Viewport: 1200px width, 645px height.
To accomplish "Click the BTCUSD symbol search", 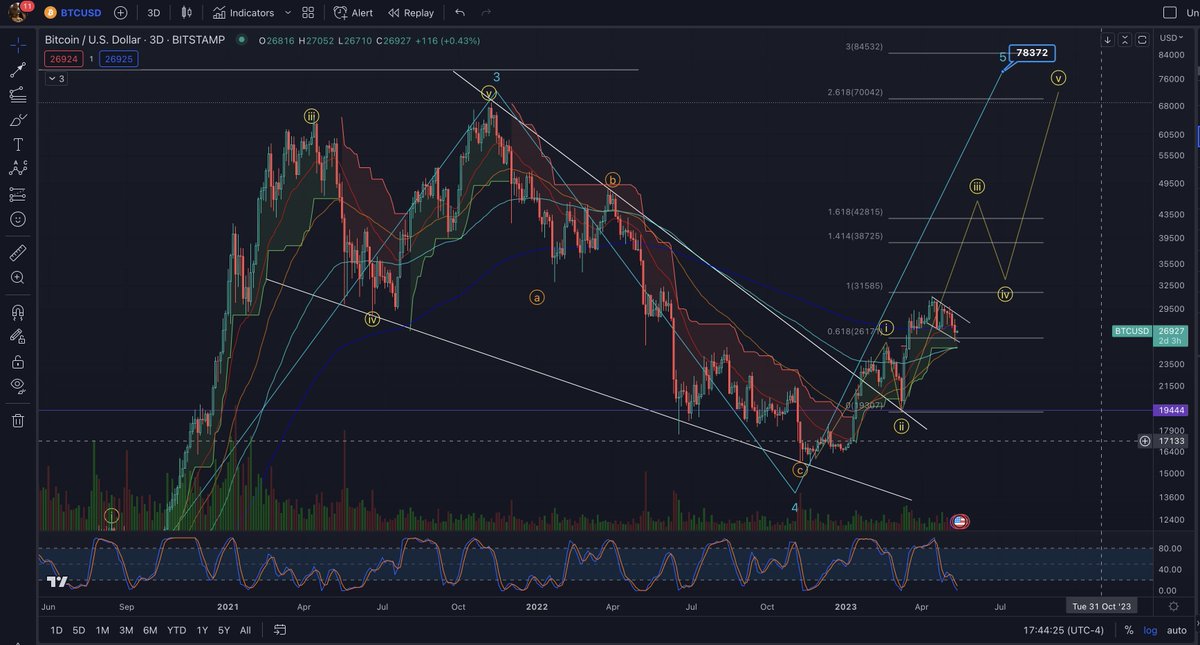I will pos(73,13).
